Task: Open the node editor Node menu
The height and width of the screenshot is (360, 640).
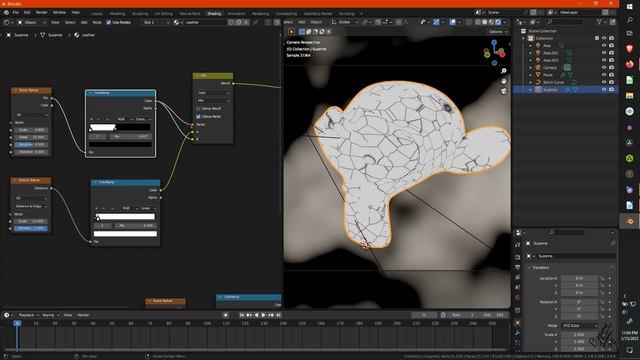Action: tap(97, 22)
